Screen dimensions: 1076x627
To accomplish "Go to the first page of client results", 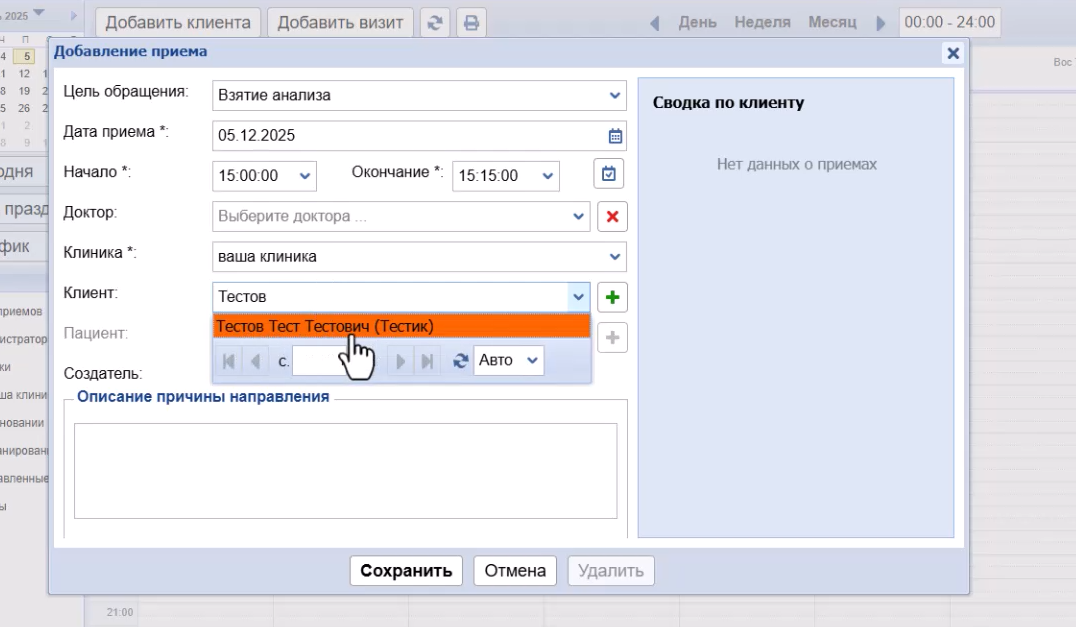I will click(x=229, y=361).
